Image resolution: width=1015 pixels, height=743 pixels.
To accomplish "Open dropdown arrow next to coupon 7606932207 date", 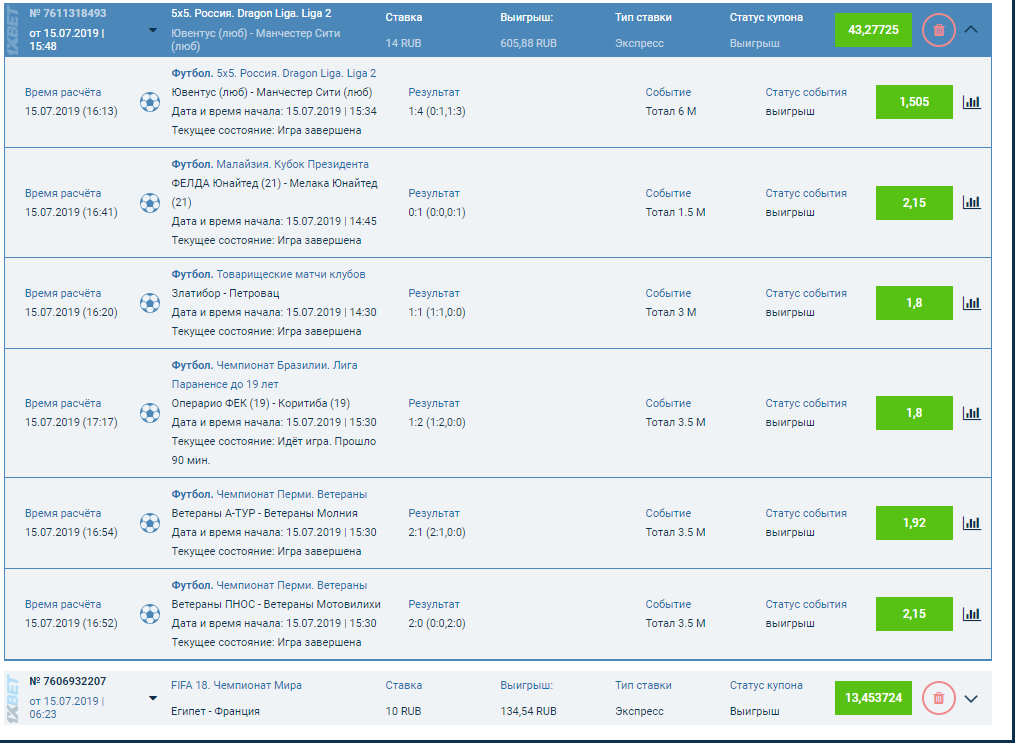I will pos(153,698).
